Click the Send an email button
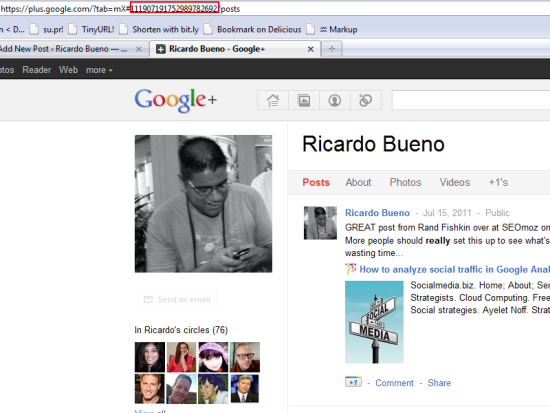 pyautogui.click(x=177, y=299)
